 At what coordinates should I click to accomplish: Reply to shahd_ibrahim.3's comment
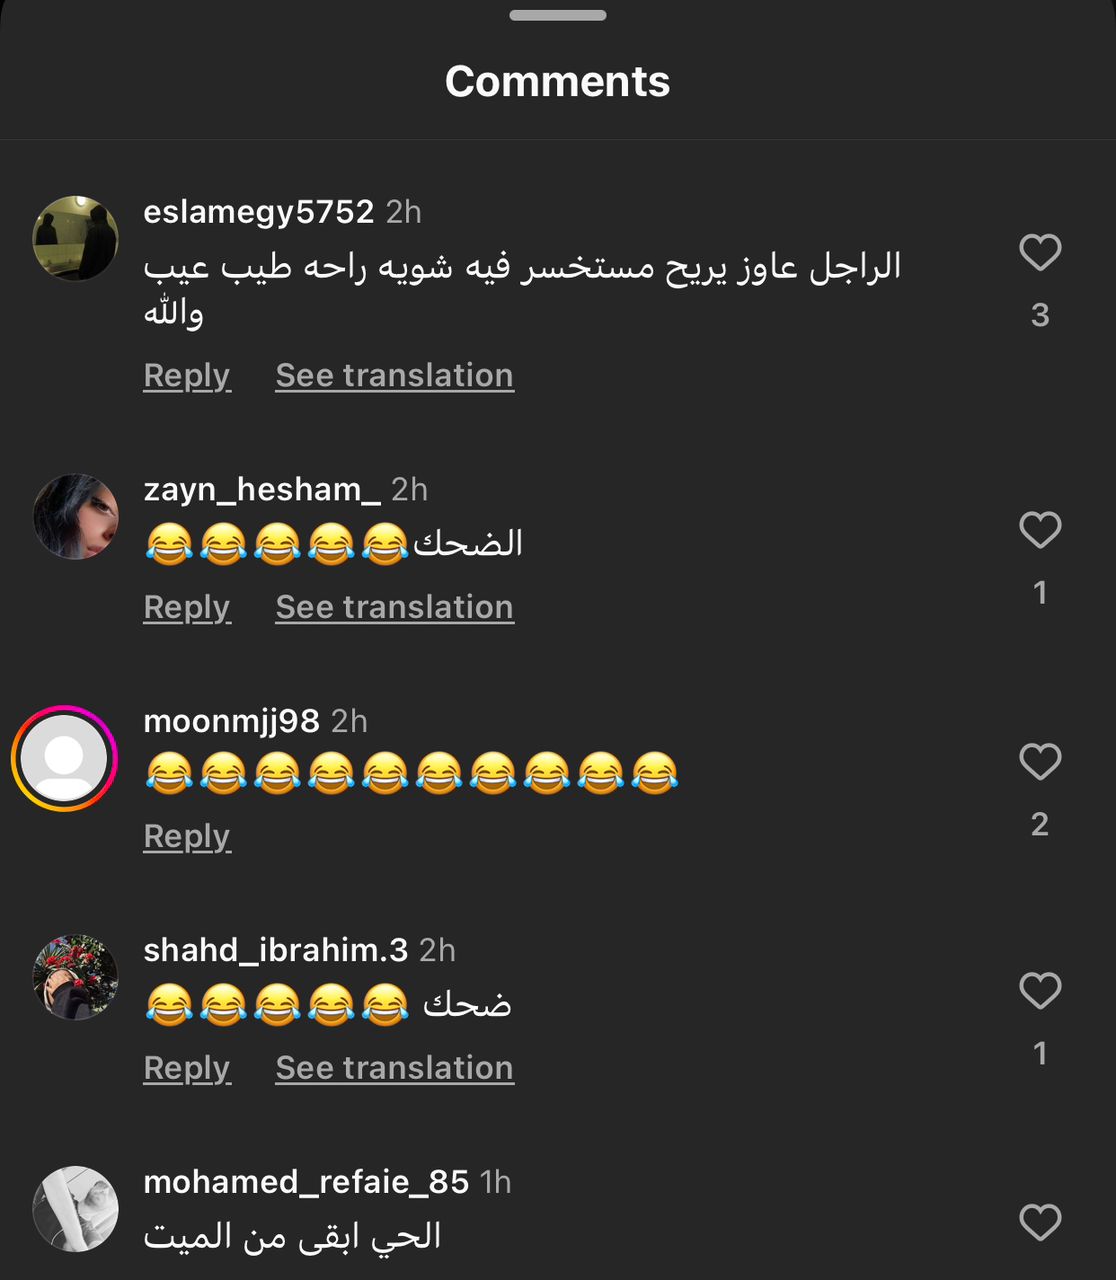click(x=187, y=1069)
